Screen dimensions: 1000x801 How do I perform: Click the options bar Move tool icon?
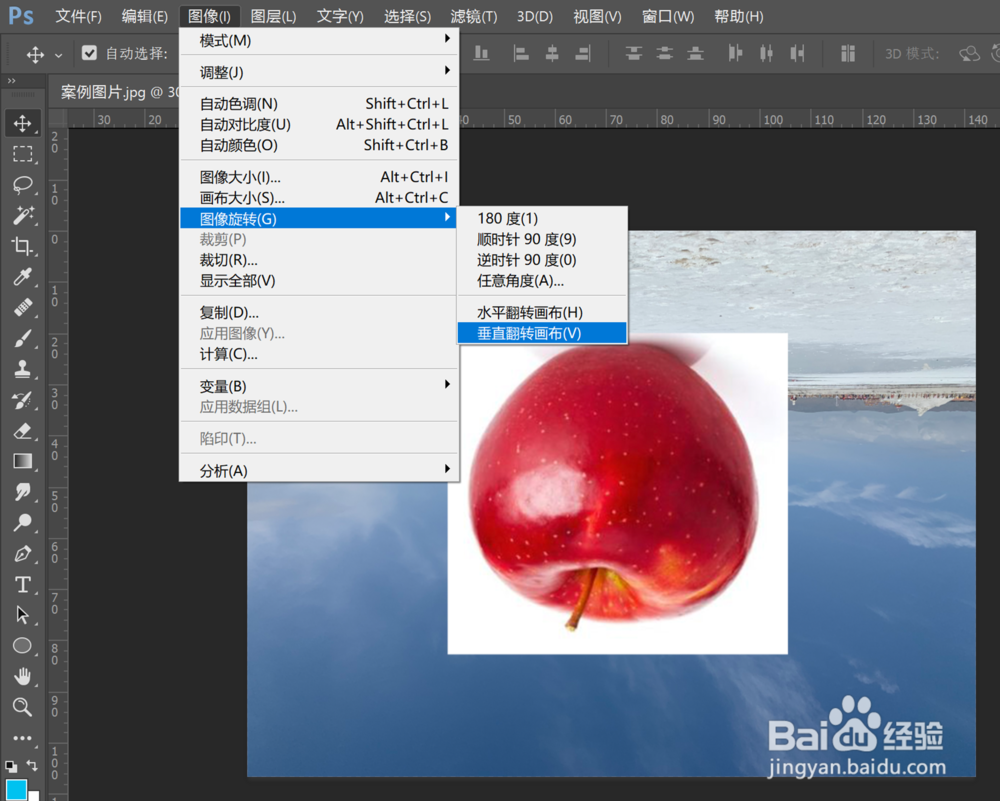coord(35,54)
